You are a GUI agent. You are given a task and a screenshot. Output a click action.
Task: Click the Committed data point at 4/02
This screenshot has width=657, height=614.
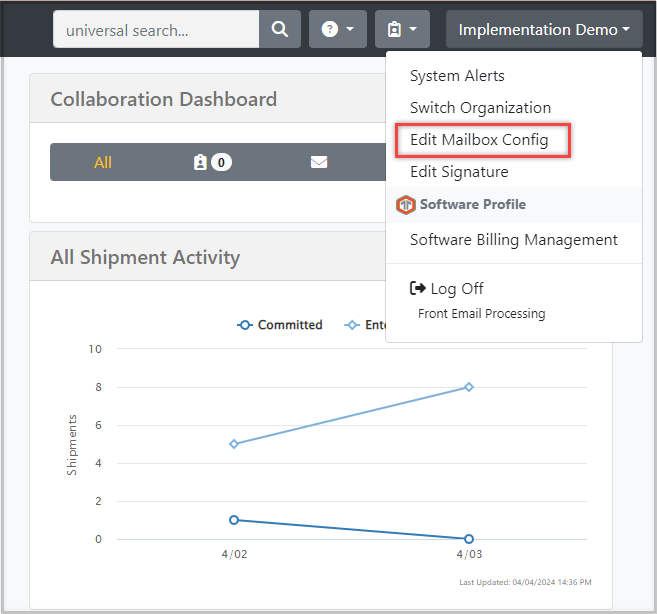click(234, 520)
